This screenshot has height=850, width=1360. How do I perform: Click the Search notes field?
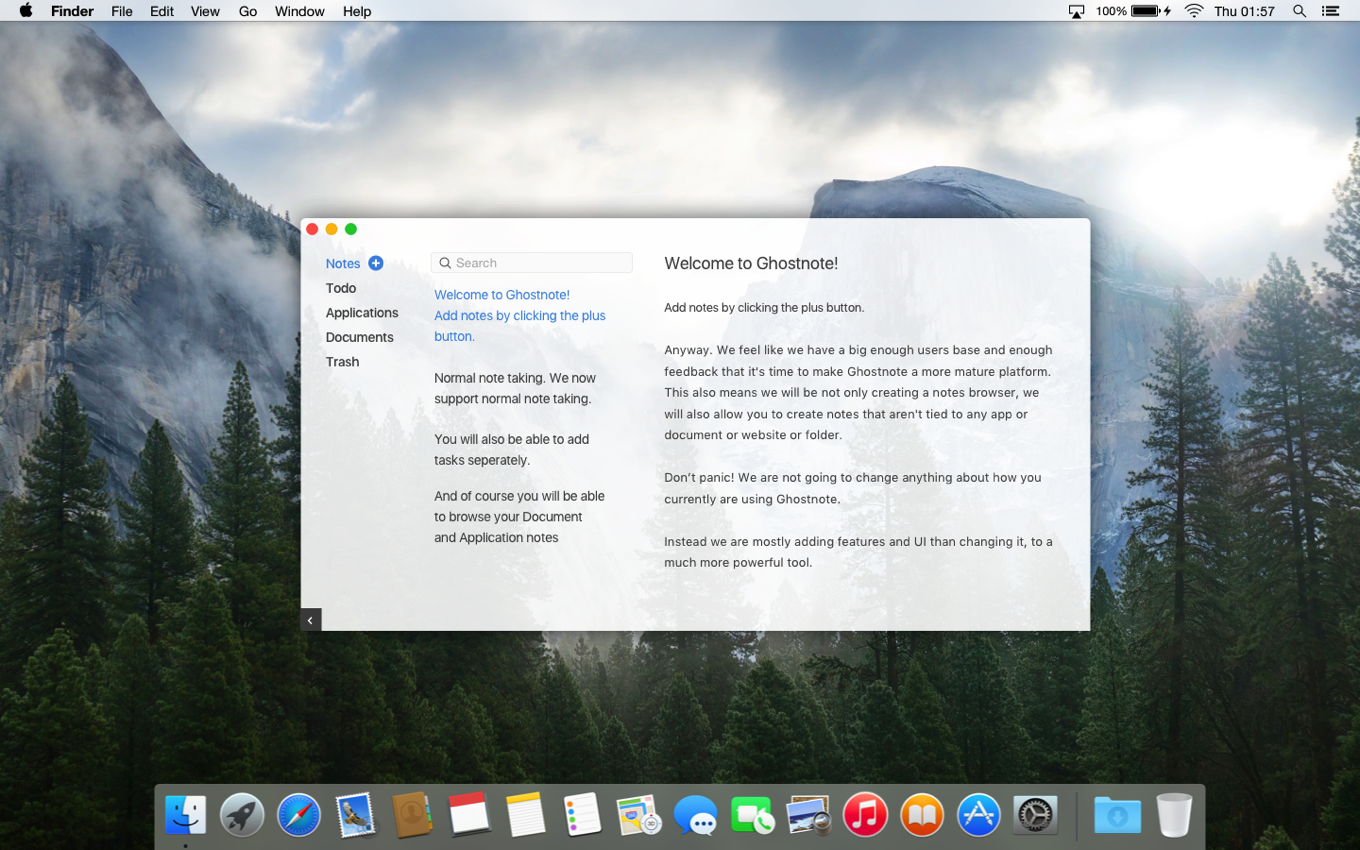click(532, 263)
